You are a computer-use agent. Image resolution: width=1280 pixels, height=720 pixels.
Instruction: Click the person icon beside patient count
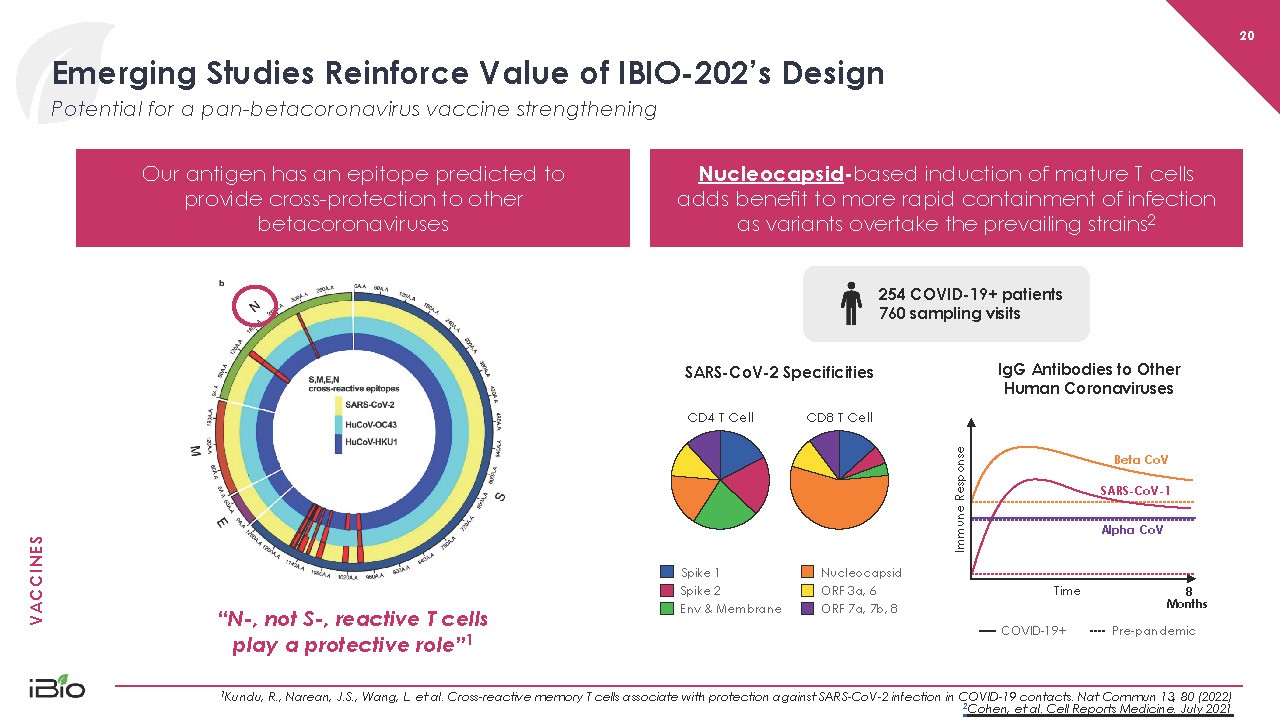(x=851, y=303)
